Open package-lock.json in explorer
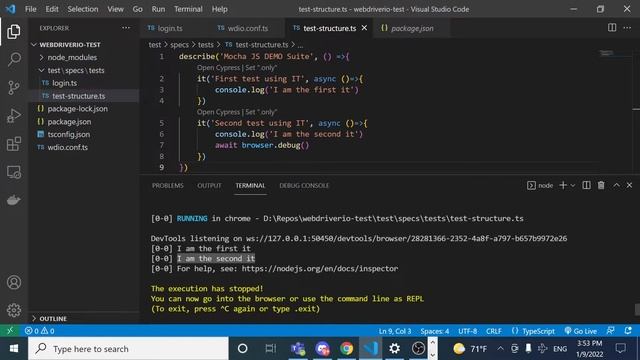This screenshot has width=640, height=360. coord(78,109)
